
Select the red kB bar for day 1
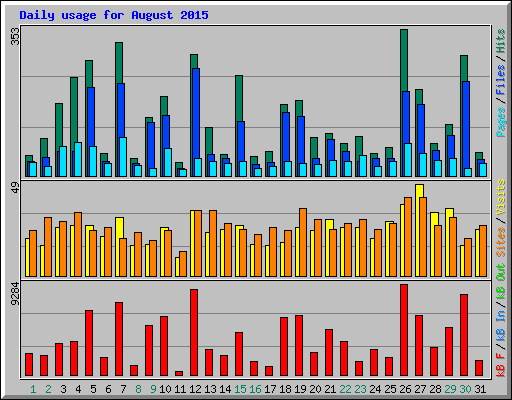click(x=29, y=365)
